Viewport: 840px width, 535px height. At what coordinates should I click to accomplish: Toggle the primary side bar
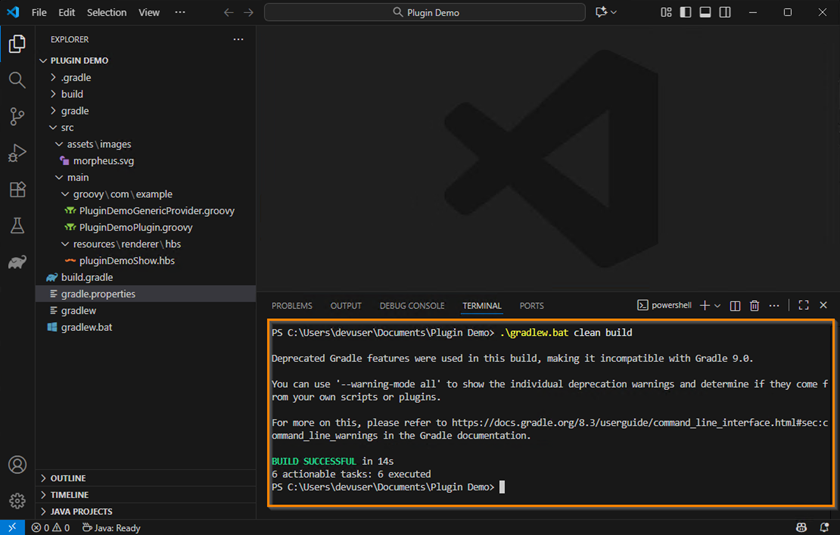tap(685, 12)
